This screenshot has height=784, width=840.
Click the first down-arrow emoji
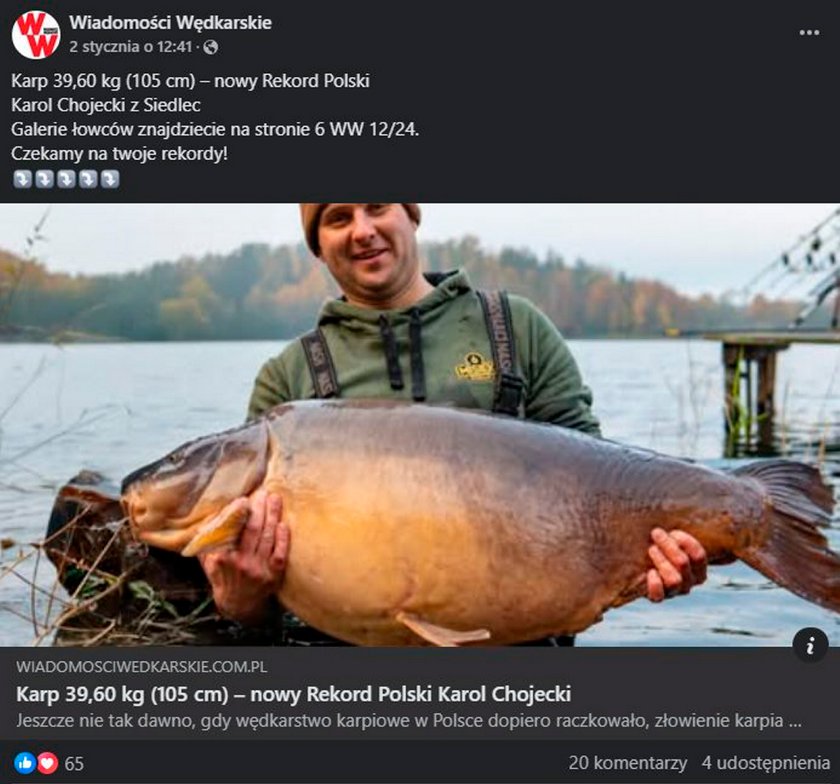tap(22, 179)
